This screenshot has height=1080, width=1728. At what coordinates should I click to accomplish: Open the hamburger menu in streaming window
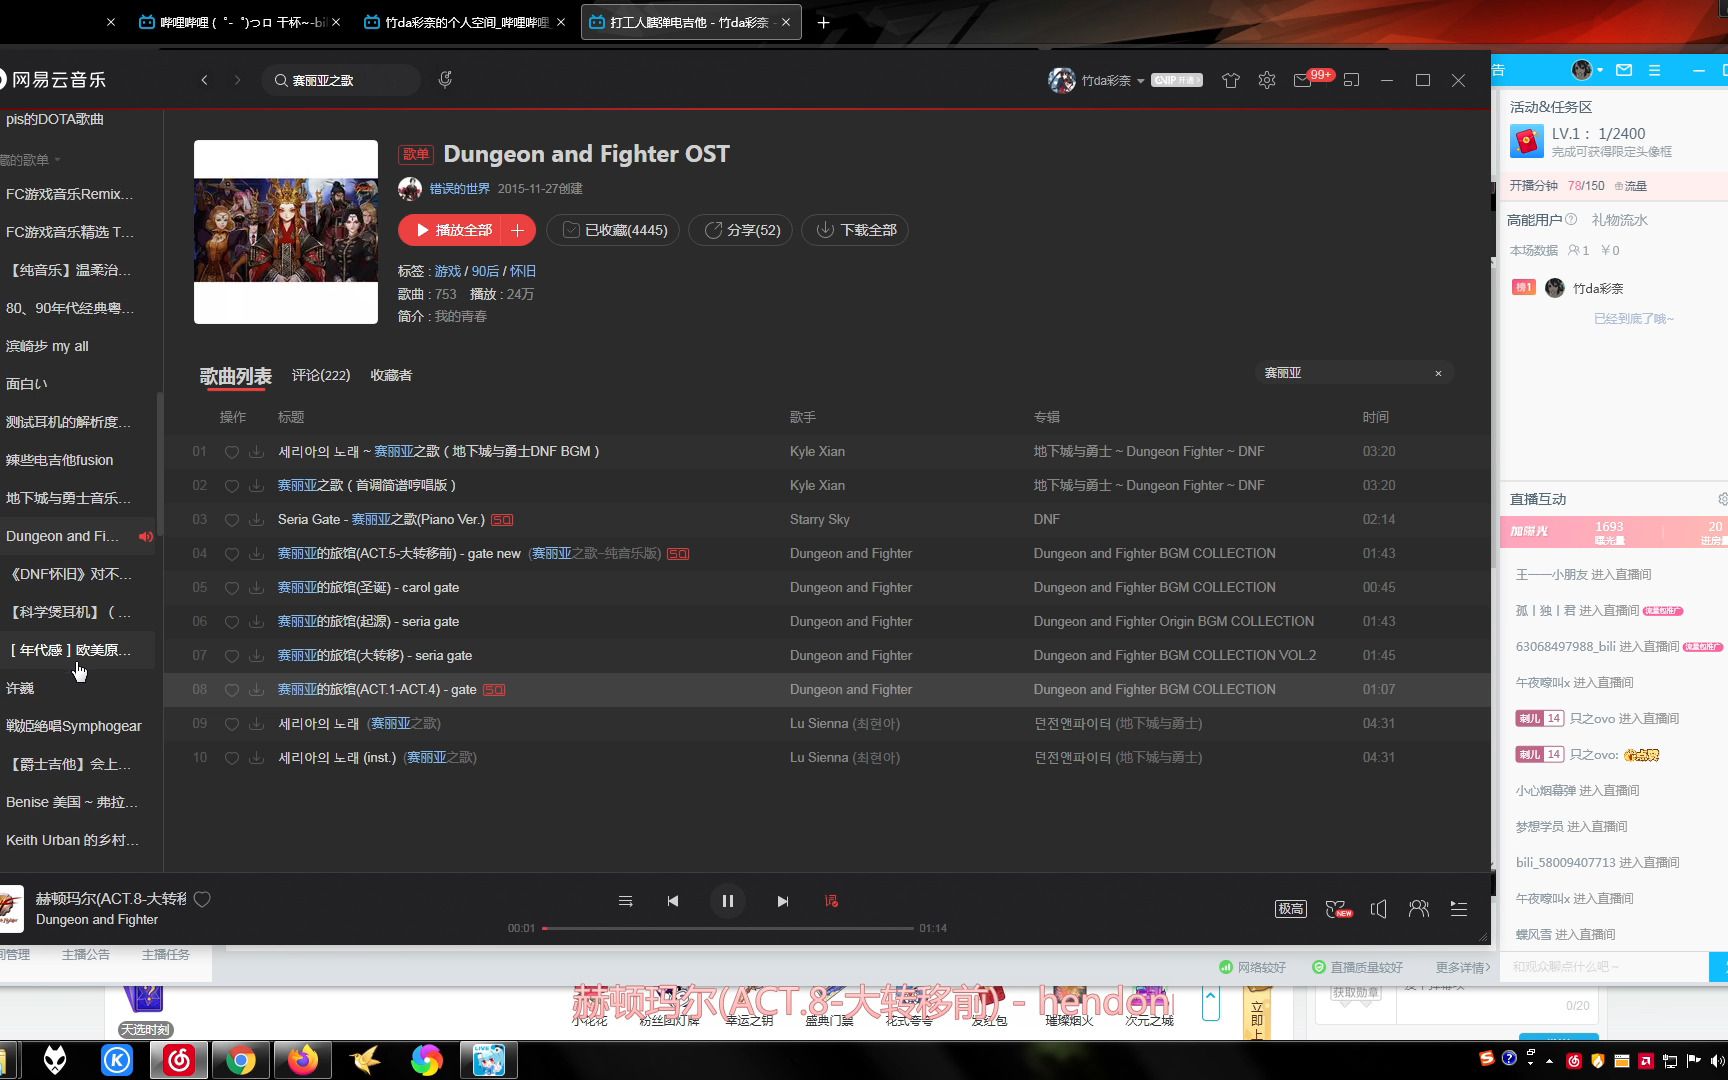(x=1654, y=70)
